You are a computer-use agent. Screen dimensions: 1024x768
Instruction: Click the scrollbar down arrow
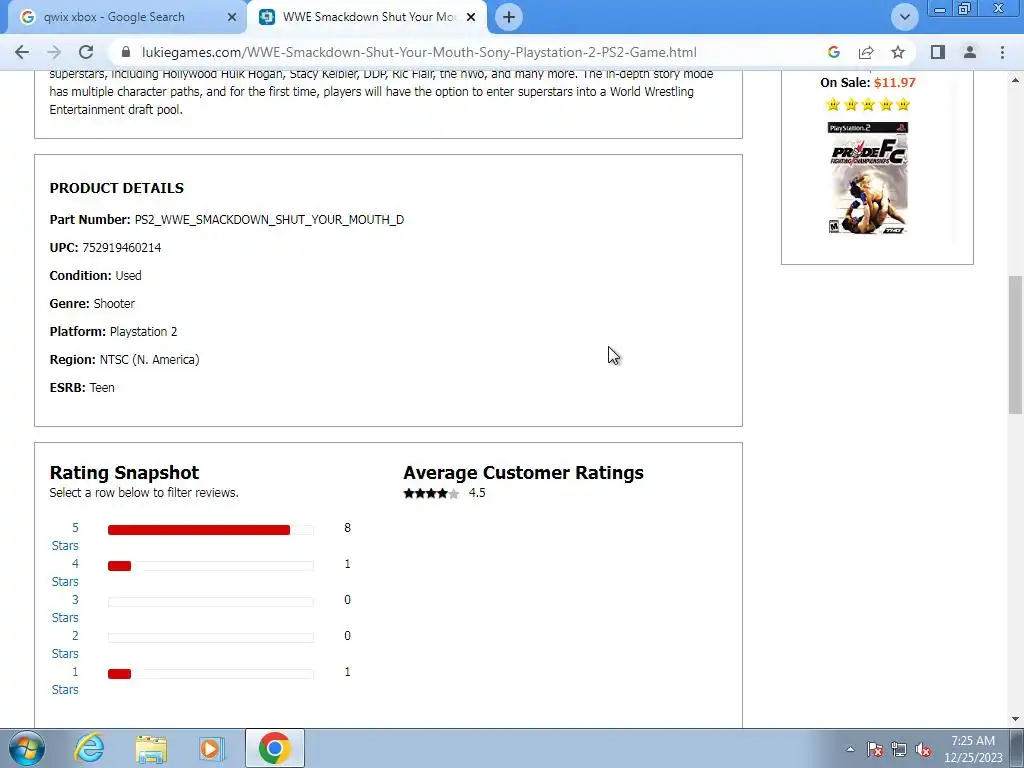pos(1015,719)
